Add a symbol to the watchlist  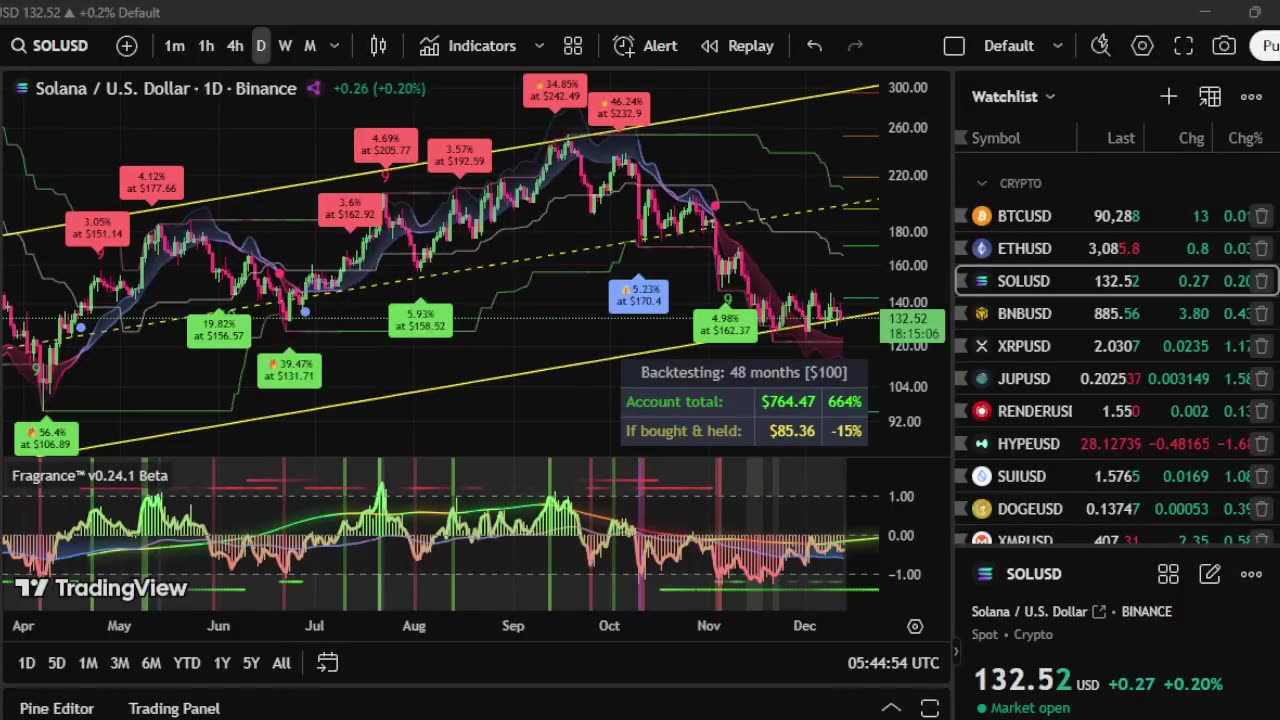[x=1168, y=96]
